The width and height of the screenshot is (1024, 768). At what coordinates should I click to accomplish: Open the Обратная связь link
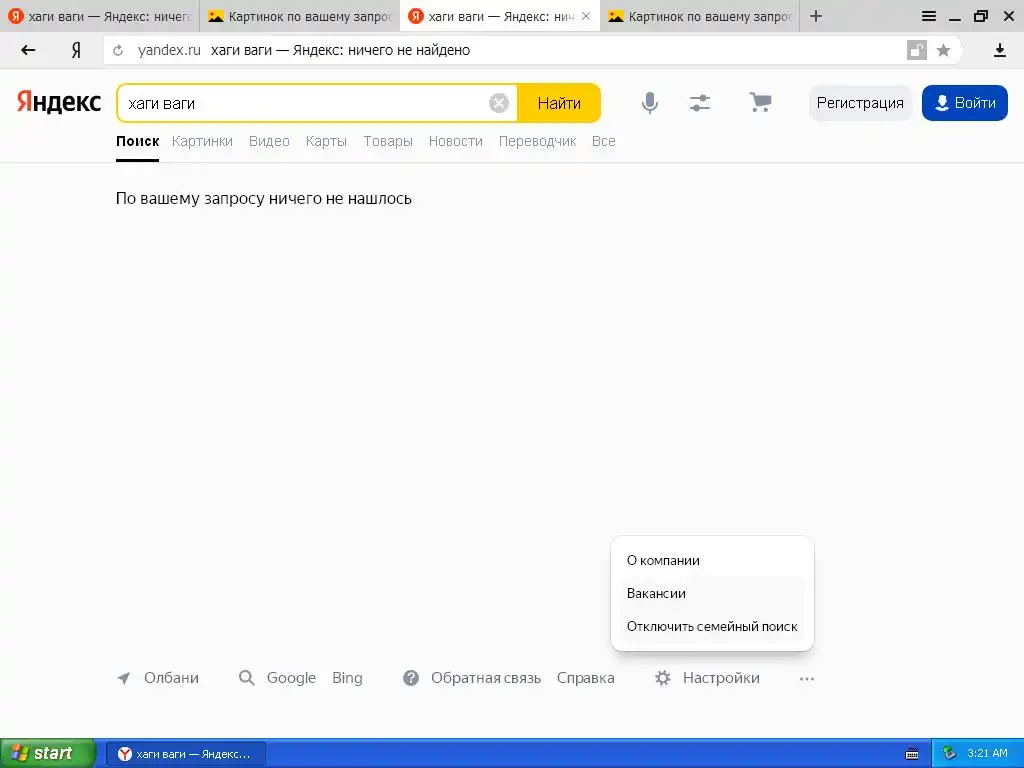coord(486,678)
